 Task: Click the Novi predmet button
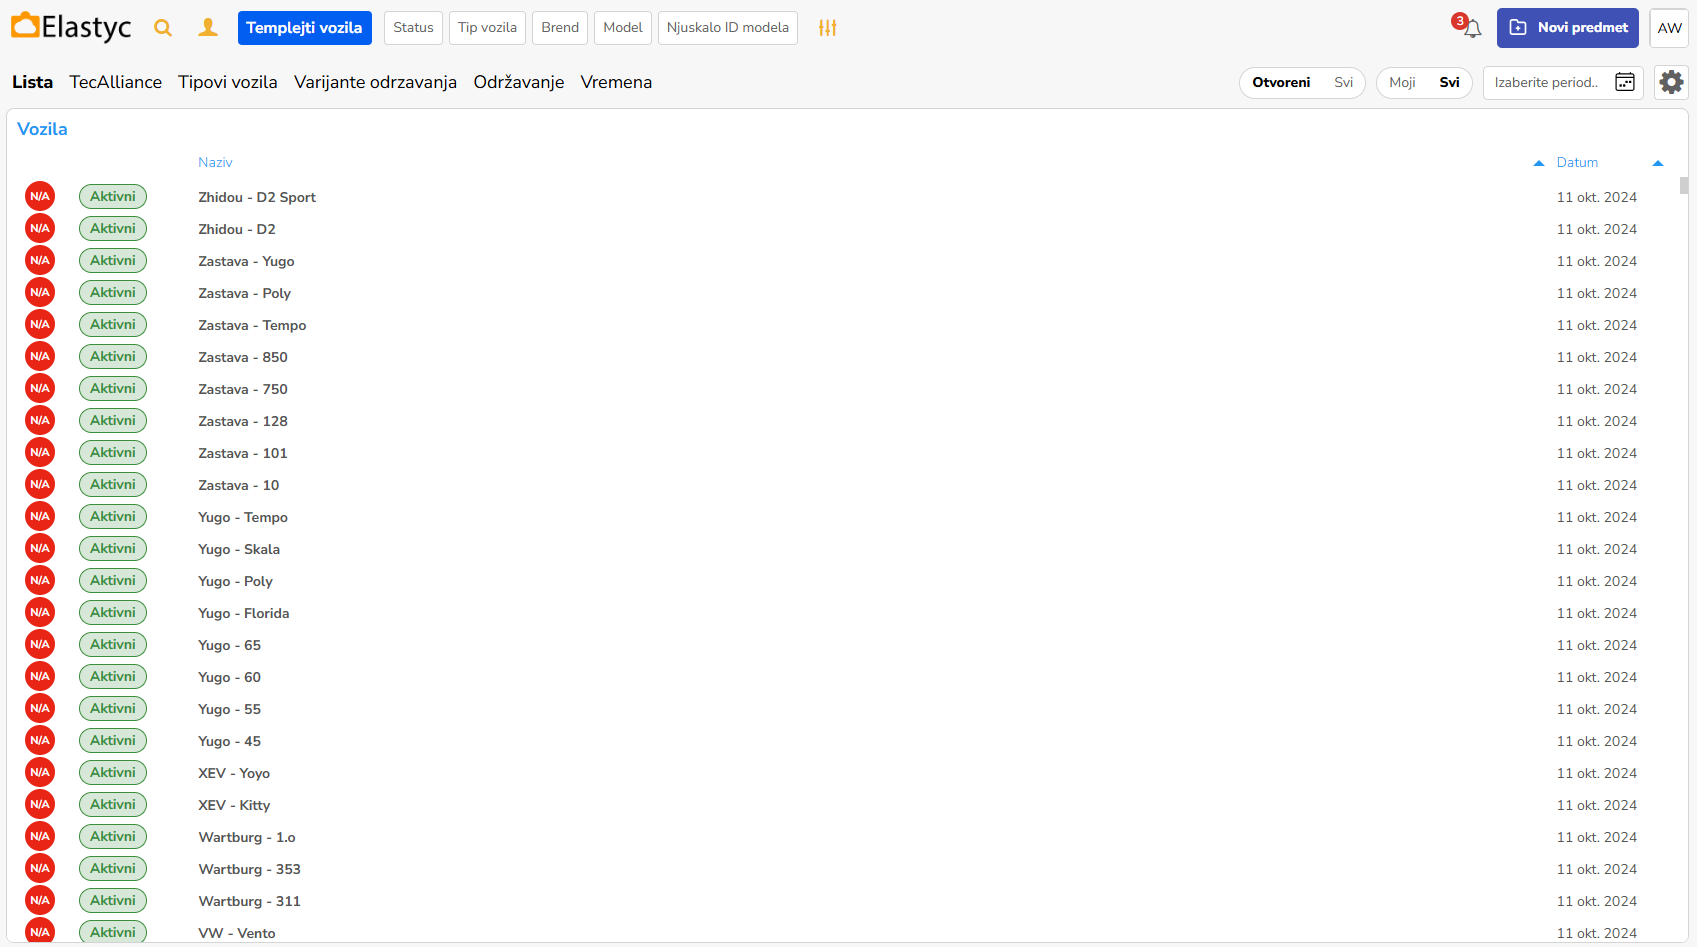tap(1568, 28)
